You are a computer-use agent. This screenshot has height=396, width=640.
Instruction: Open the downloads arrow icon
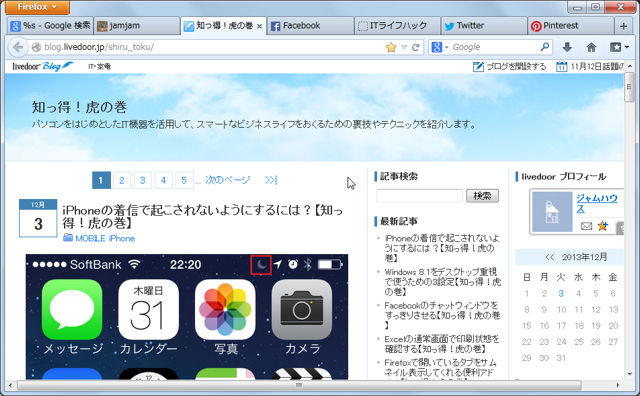click(x=567, y=47)
